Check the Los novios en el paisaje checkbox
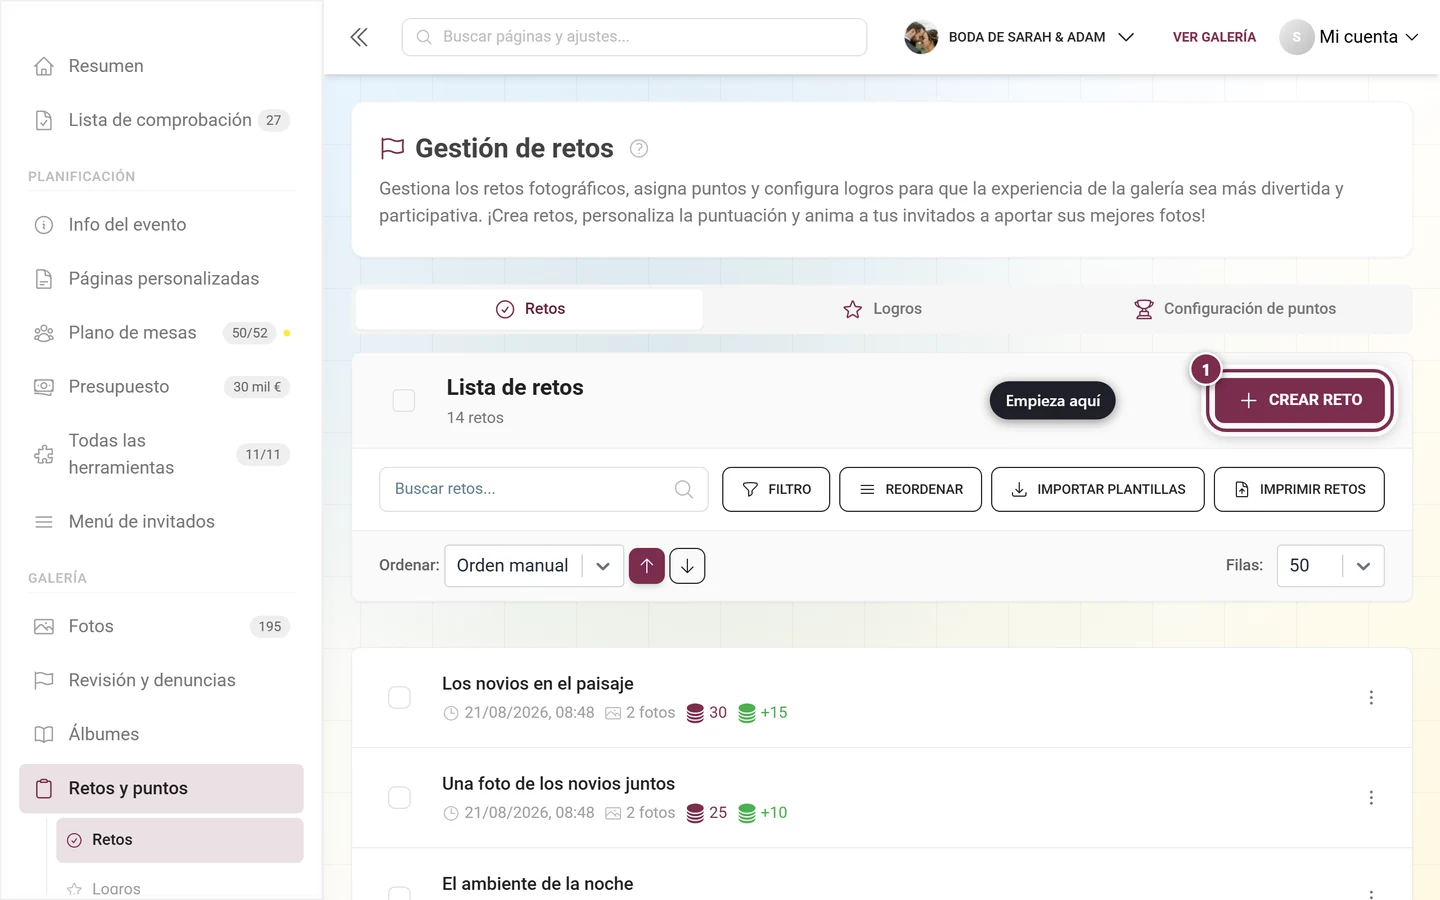This screenshot has height=900, width=1440. (399, 698)
